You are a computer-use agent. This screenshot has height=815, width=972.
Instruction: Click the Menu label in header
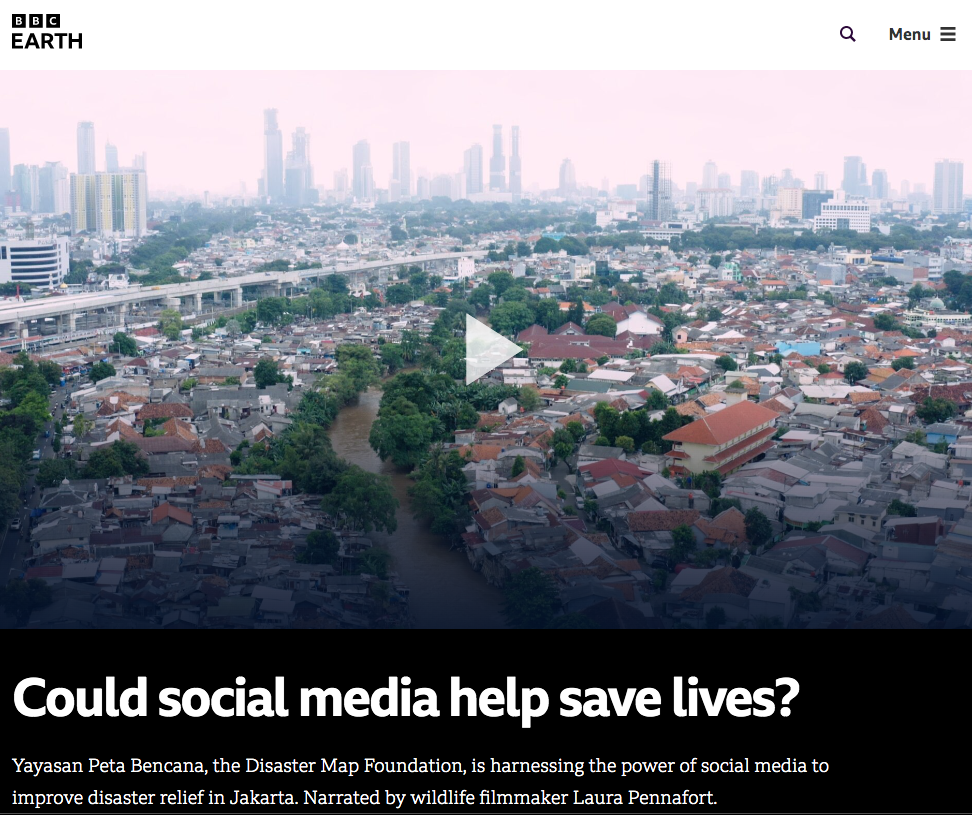tap(909, 34)
